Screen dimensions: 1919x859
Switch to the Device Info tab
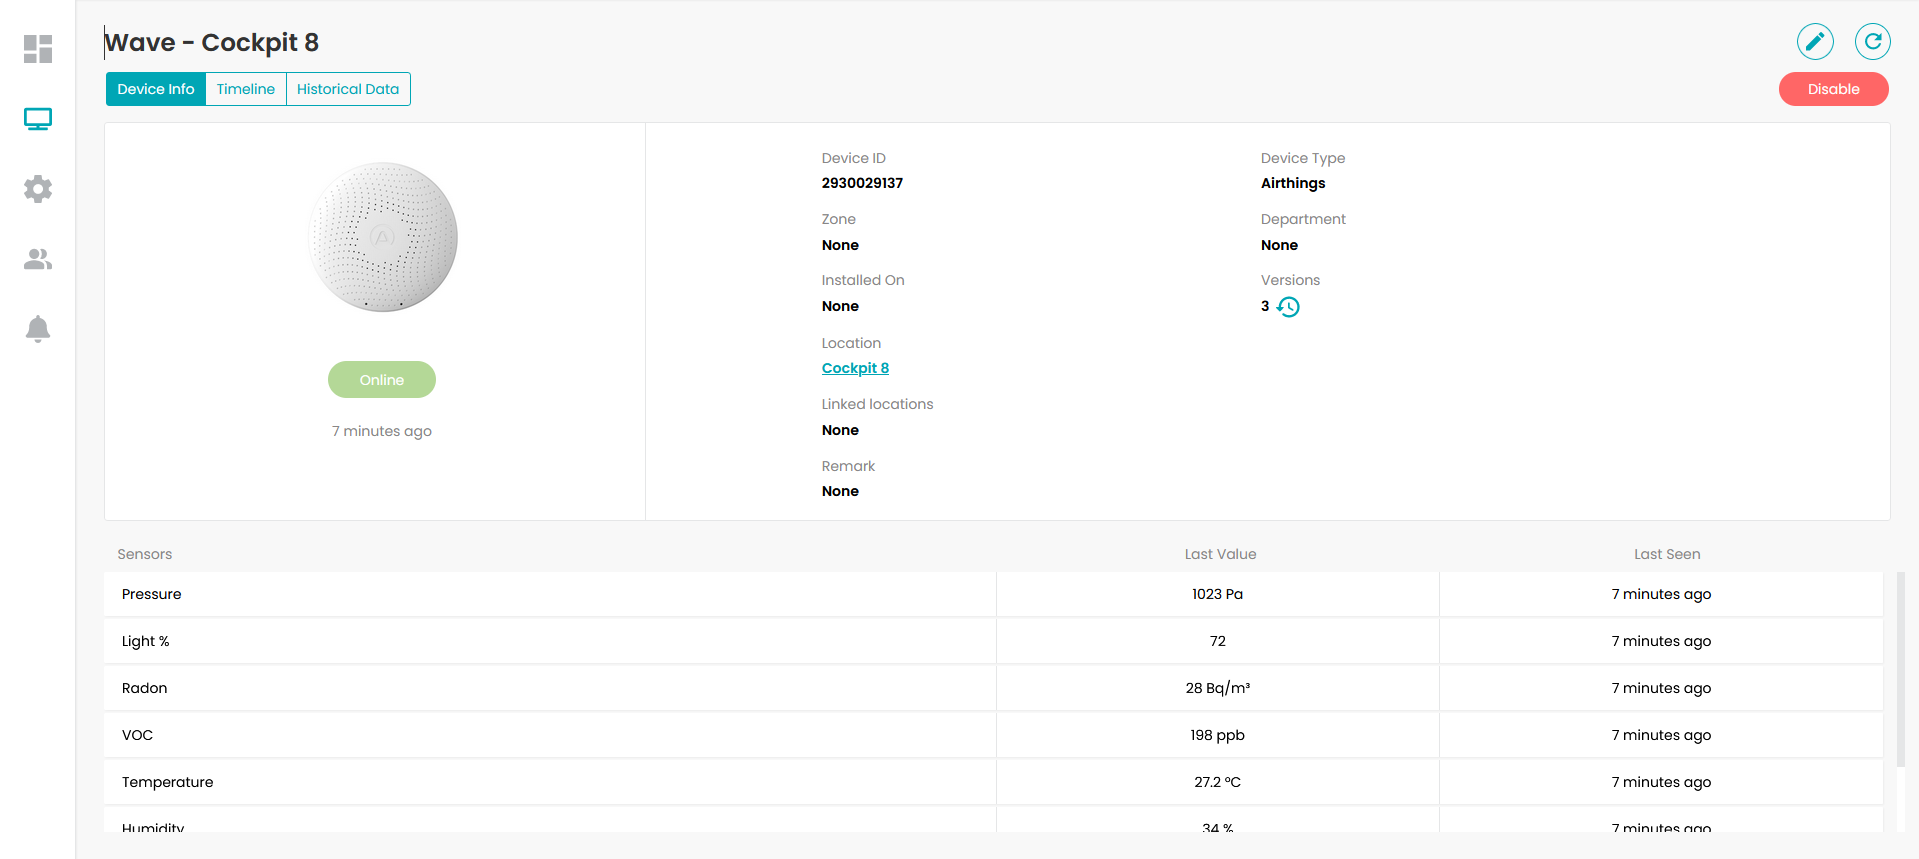pos(156,89)
